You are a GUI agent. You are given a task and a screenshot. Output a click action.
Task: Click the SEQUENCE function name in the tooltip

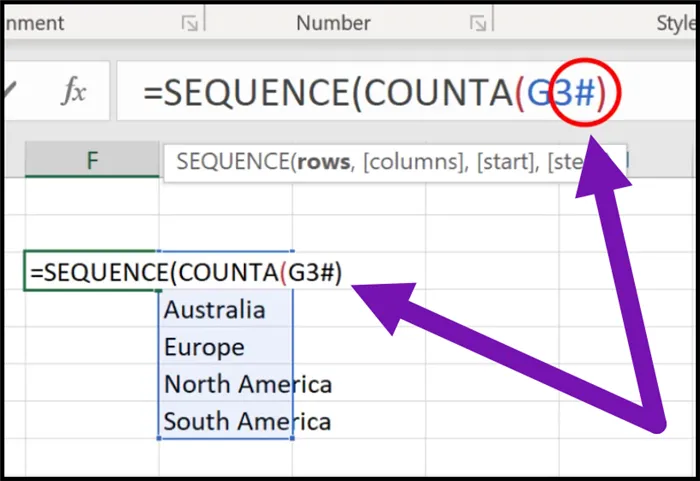tap(231, 161)
